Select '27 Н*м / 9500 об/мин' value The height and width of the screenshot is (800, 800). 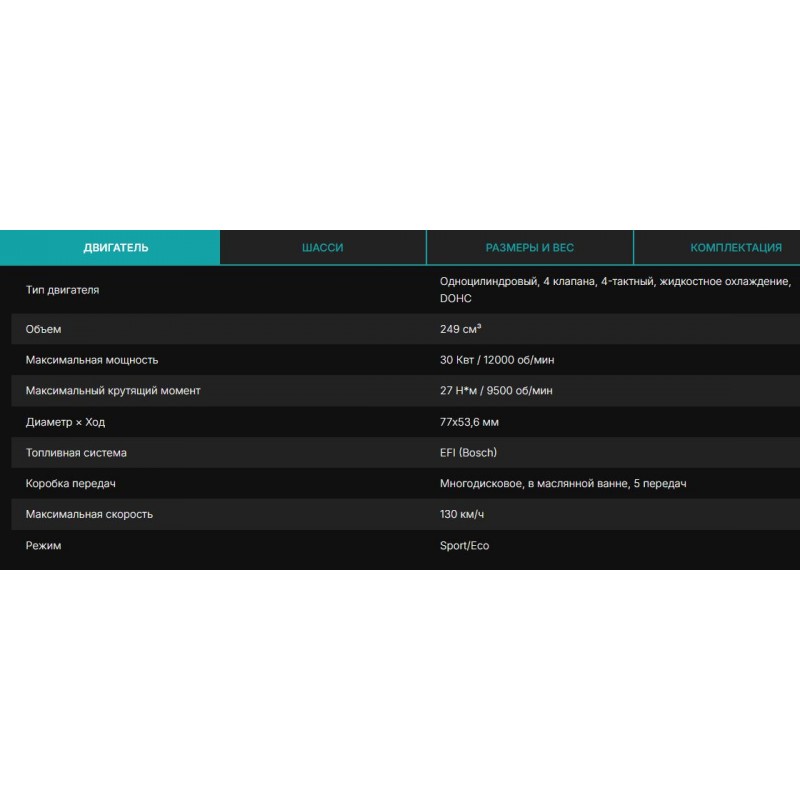point(496,391)
